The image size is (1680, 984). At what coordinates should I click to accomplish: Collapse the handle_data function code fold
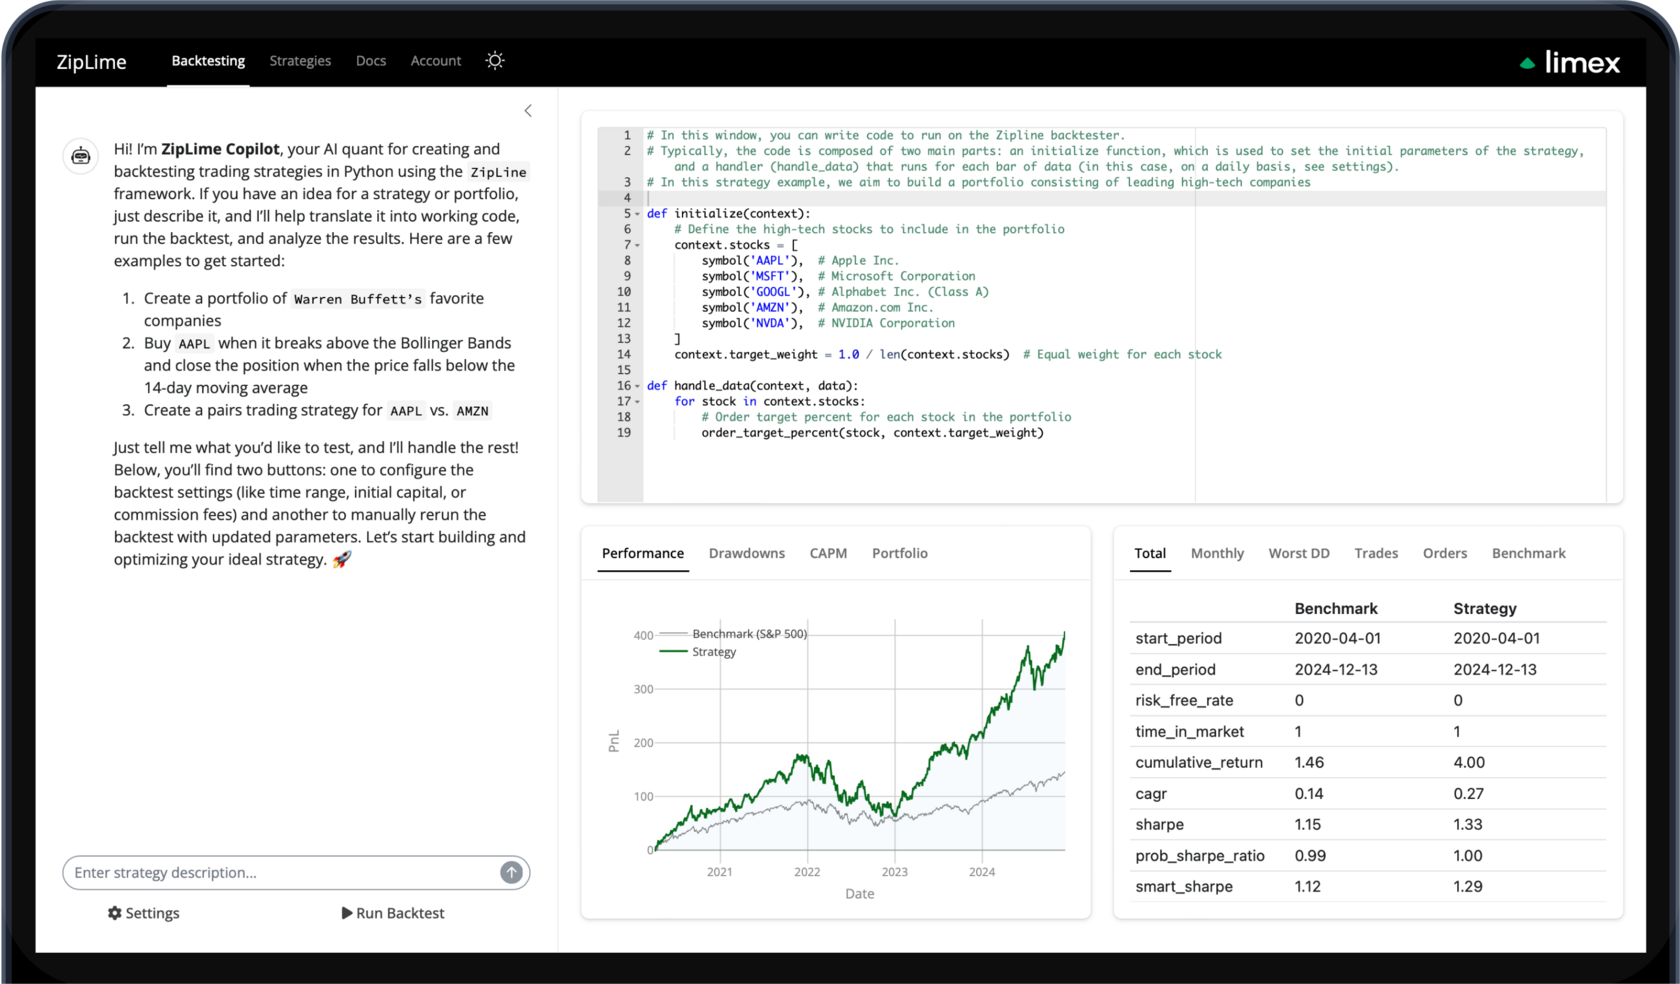[x=637, y=385]
